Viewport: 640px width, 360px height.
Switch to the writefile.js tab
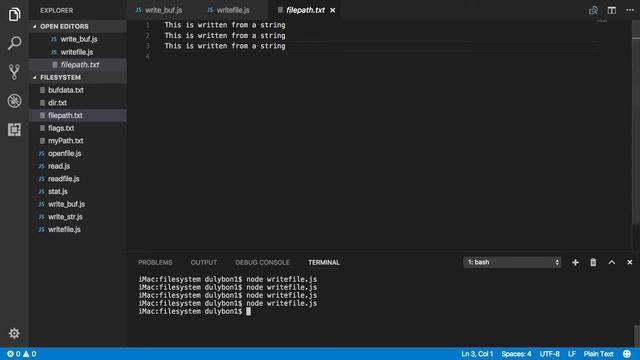228,10
